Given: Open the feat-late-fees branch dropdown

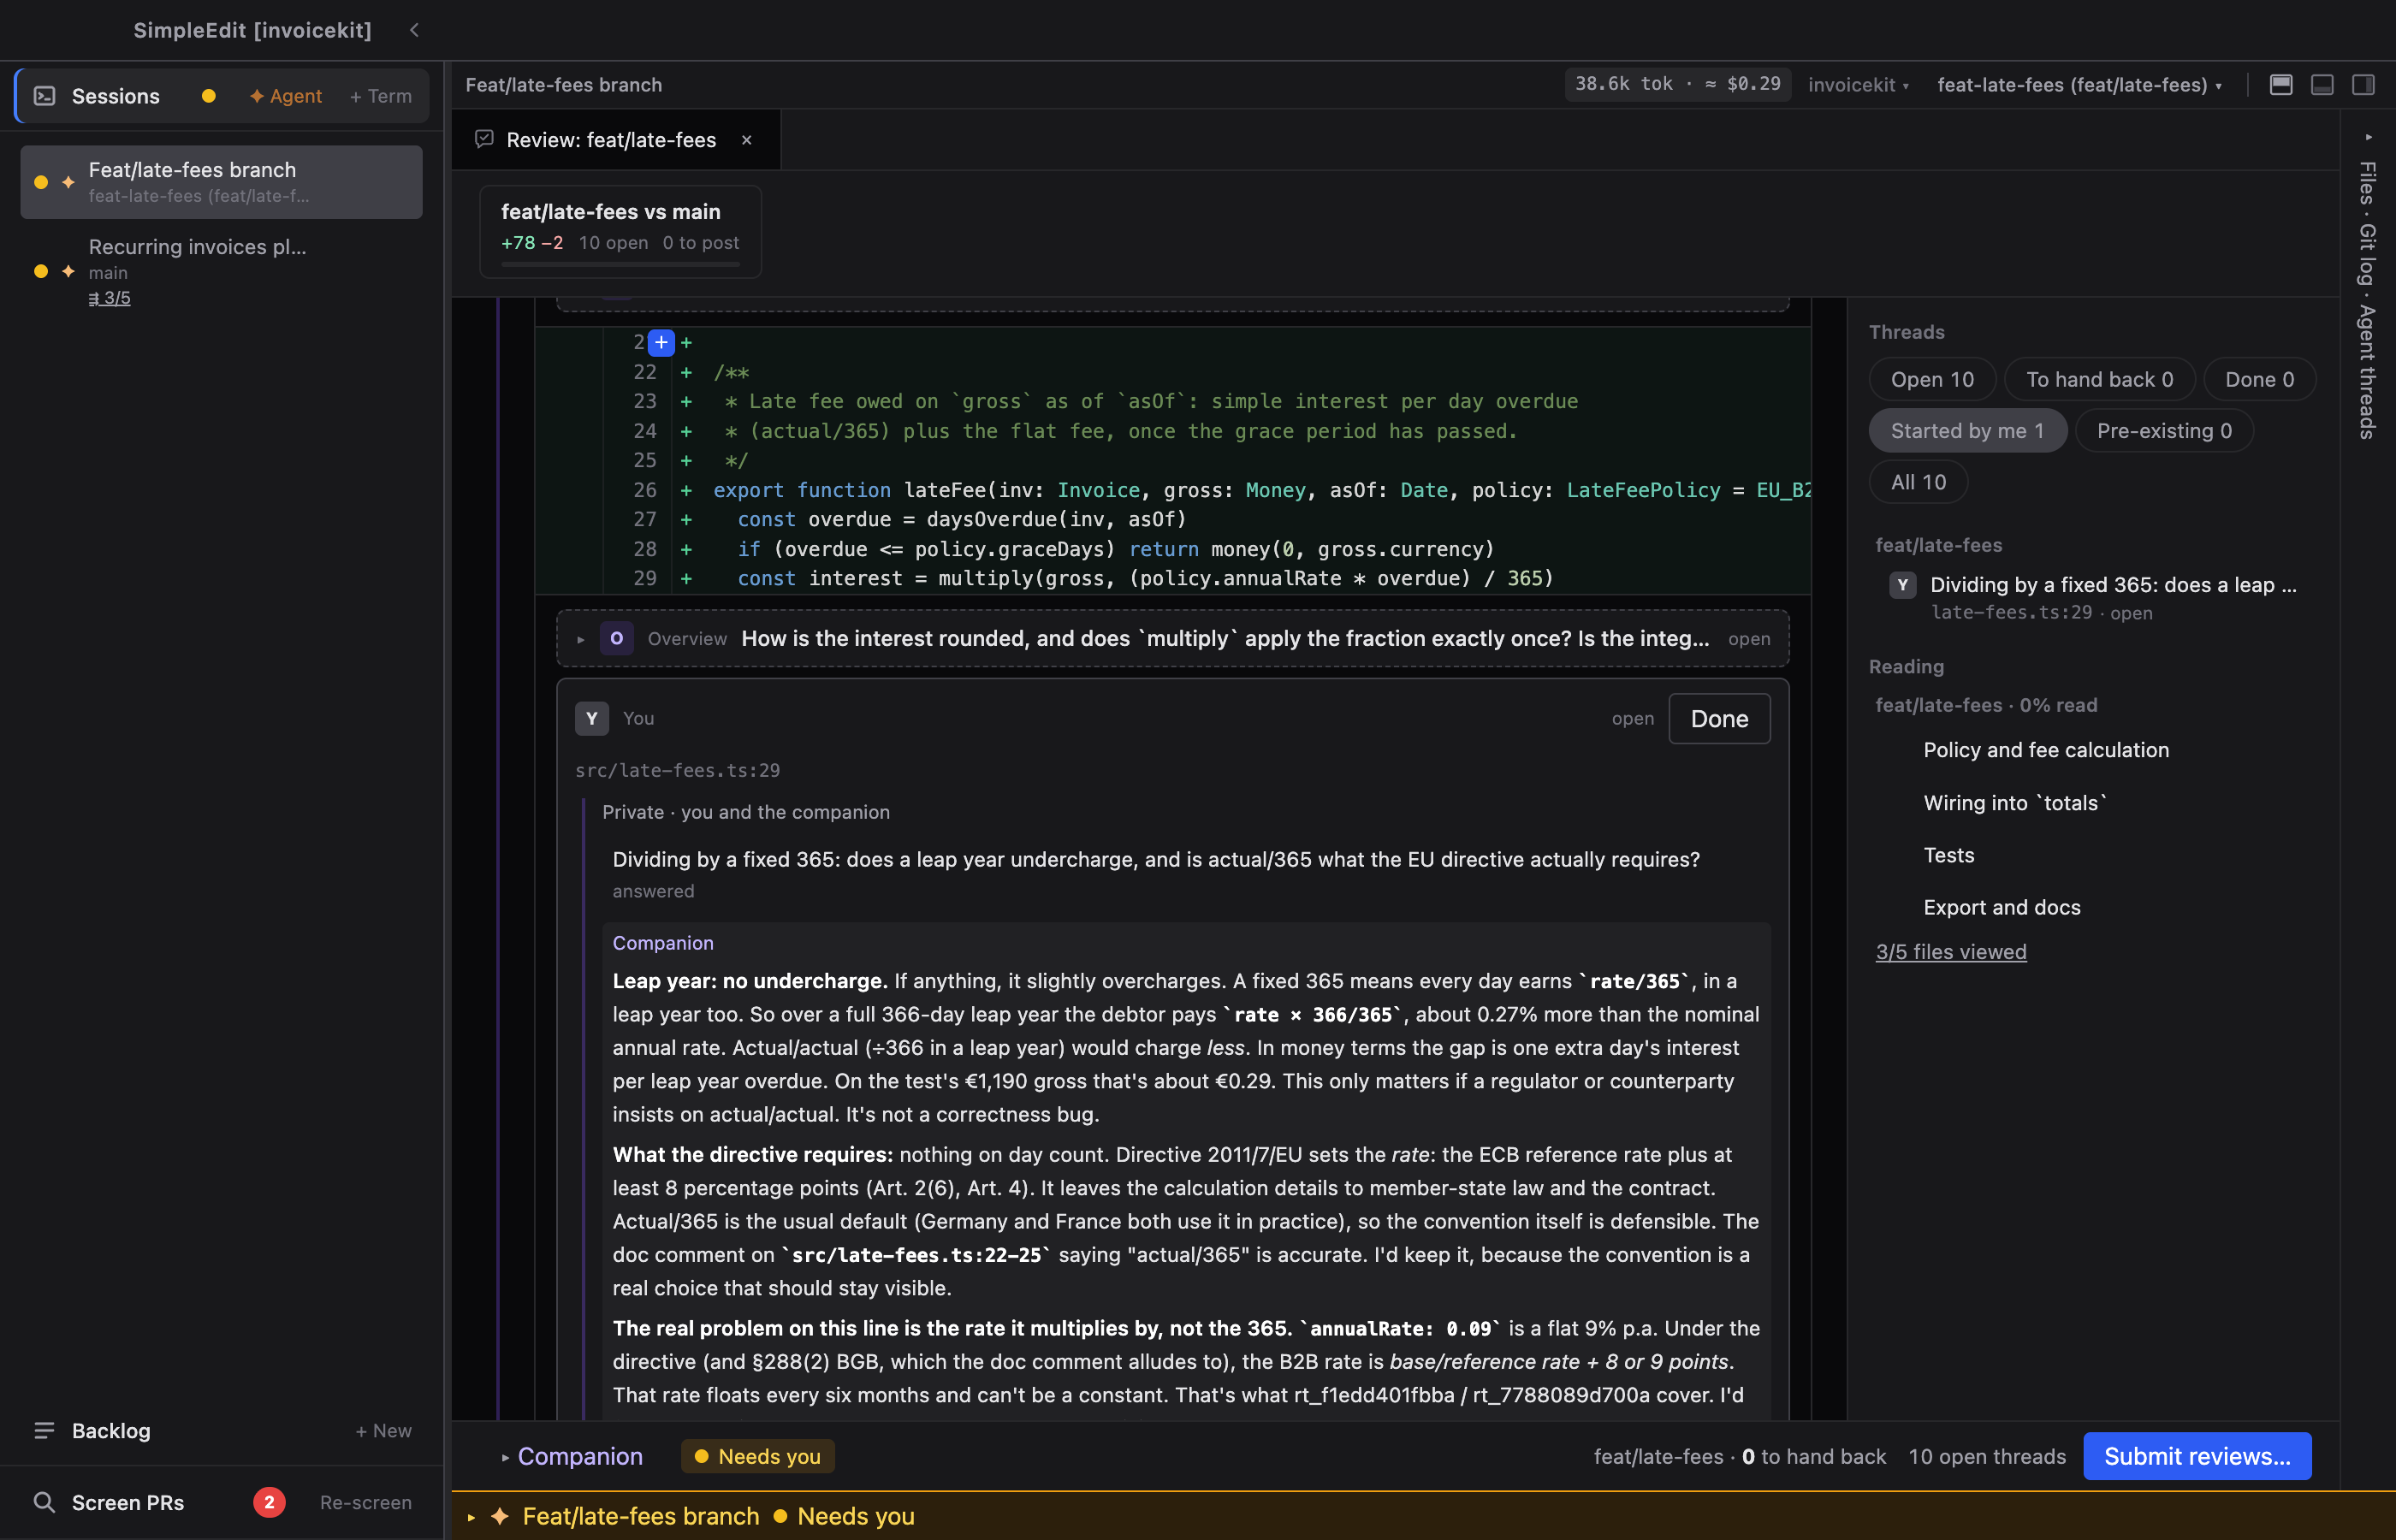Looking at the screenshot, I should (x=2079, y=85).
